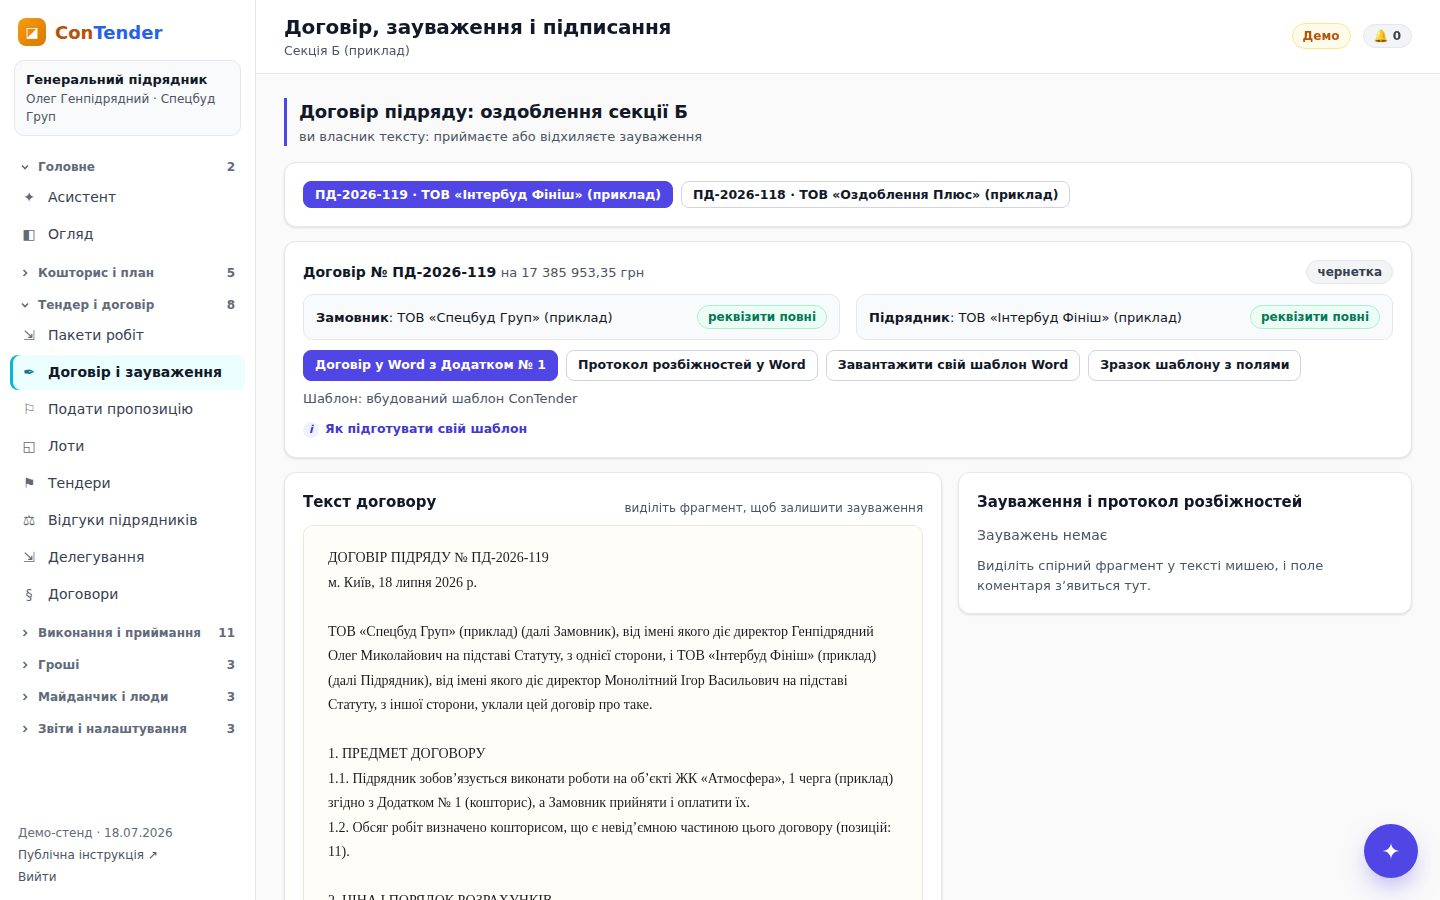Click the Демо badge in header

point(1321,36)
